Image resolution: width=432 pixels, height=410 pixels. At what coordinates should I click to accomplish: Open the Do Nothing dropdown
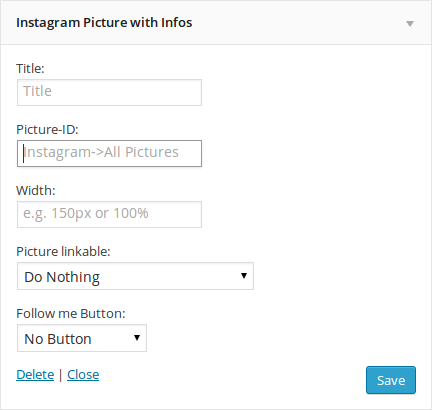click(x=135, y=276)
